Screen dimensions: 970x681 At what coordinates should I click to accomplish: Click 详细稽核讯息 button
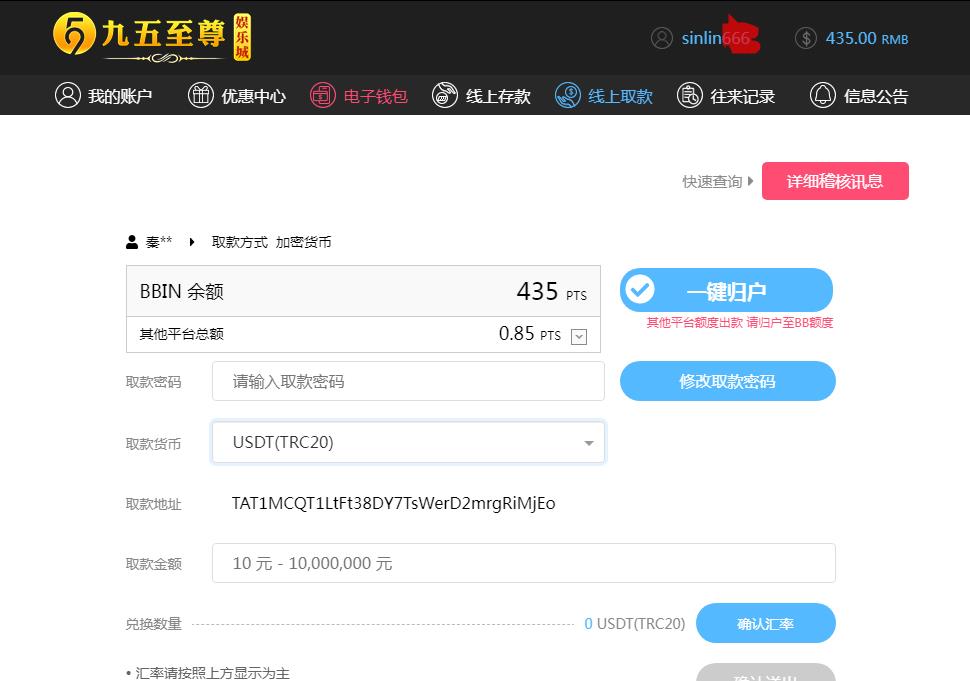tap(835, 181)
